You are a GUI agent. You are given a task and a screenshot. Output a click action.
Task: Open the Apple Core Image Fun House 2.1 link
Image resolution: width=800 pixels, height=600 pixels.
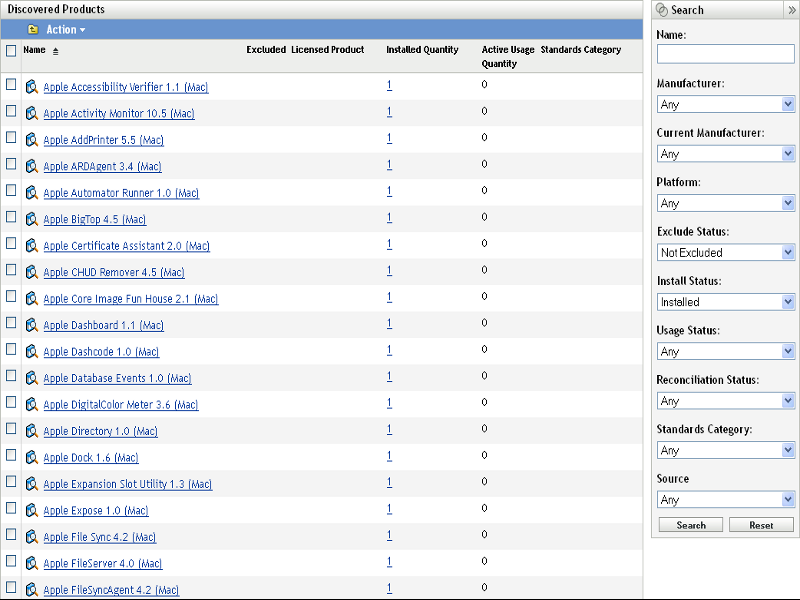click(131, 299)
